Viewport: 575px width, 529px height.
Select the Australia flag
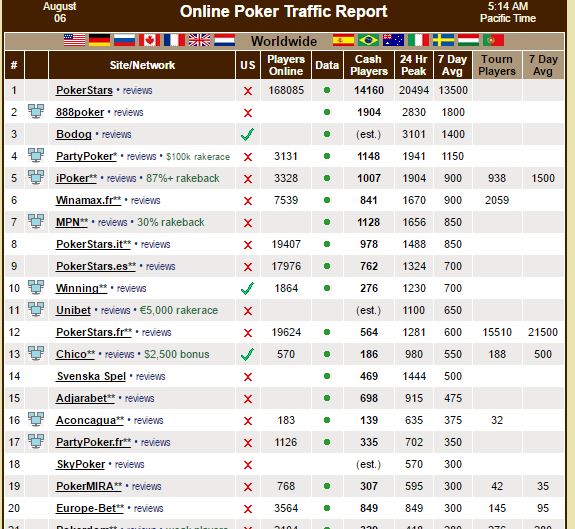(393, 40)
